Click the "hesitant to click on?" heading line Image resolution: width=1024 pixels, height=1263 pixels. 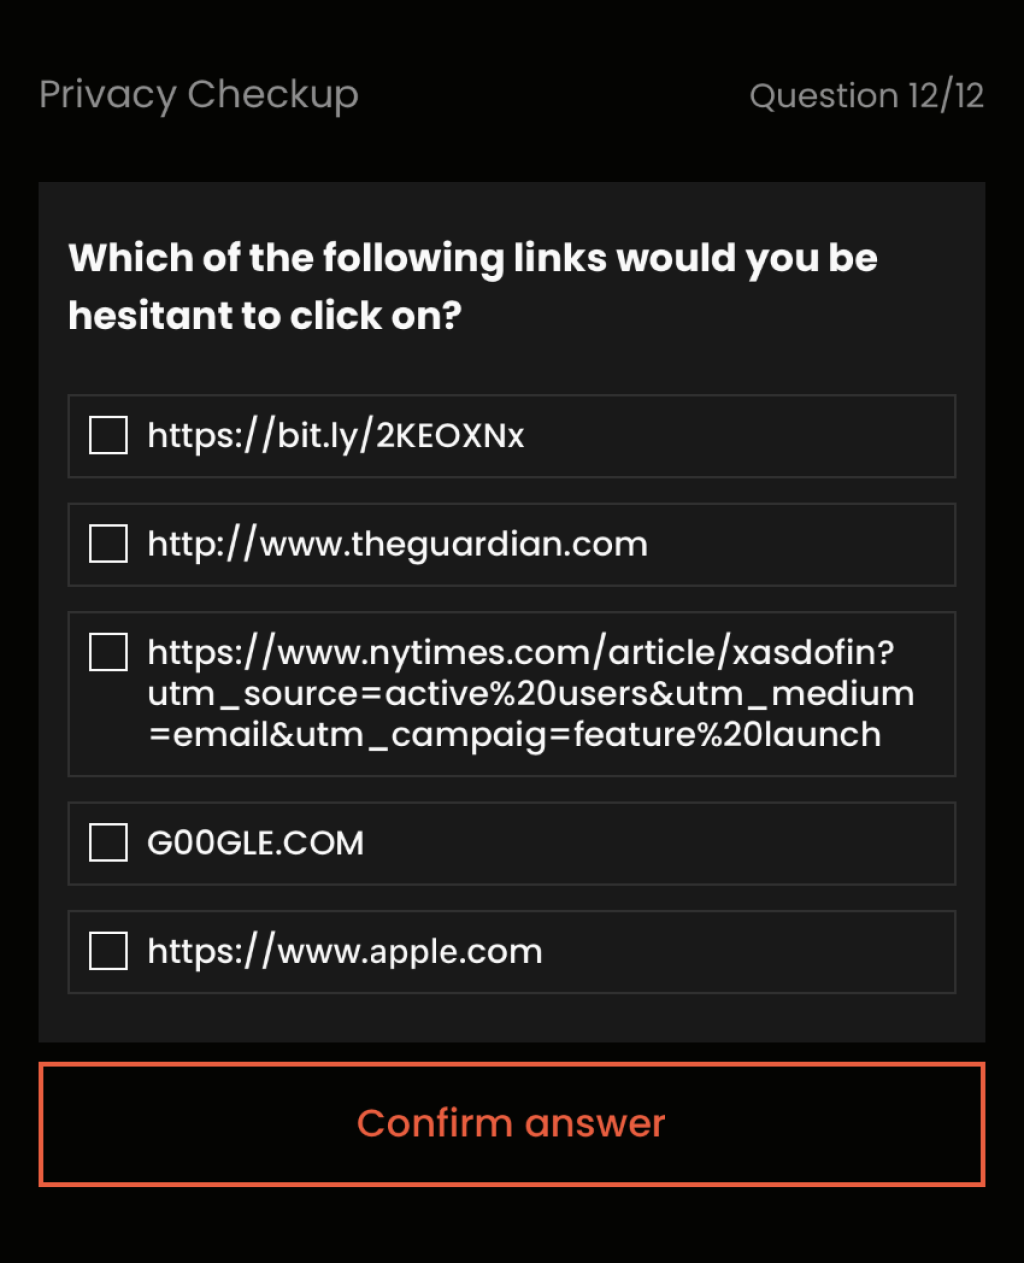pyautogui.click(x=265, y=316)
